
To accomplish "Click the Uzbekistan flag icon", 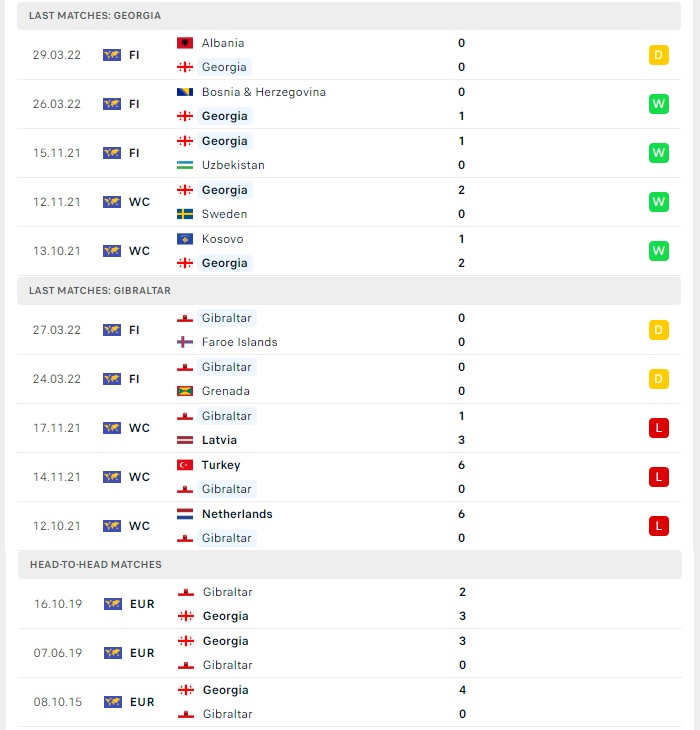I will 185,165.
